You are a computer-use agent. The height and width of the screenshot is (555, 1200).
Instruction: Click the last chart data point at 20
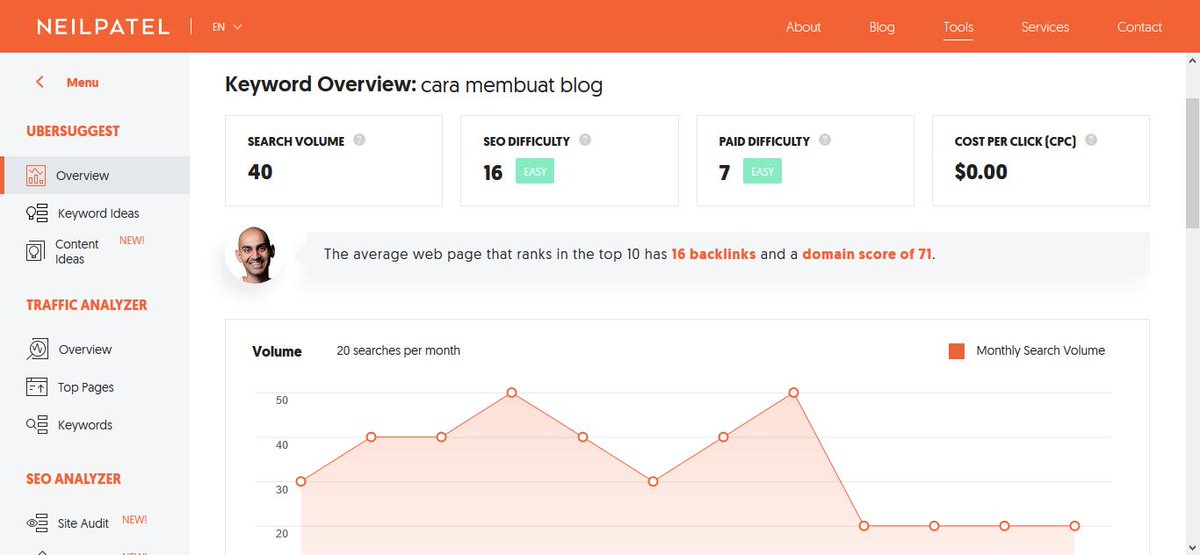pos(1075,526)
